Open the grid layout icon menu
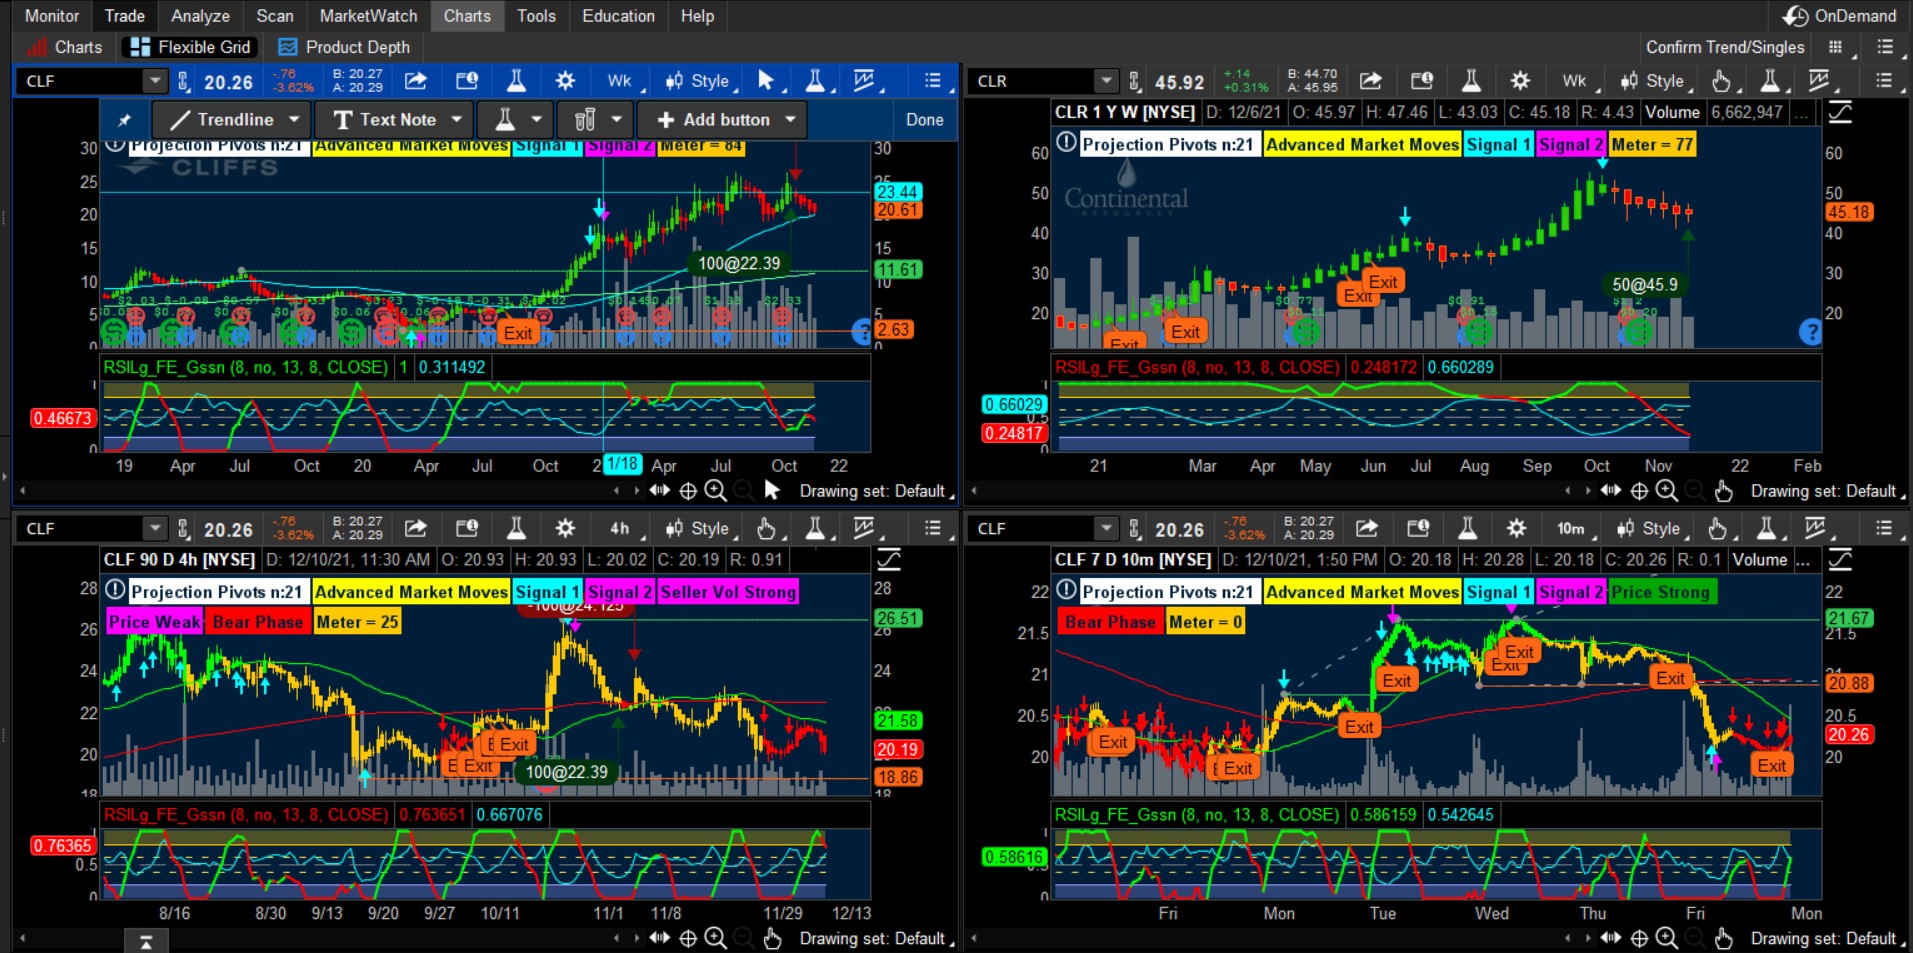The width and height of the screenshot is (1913, 953). click(x=1836, y=47)
